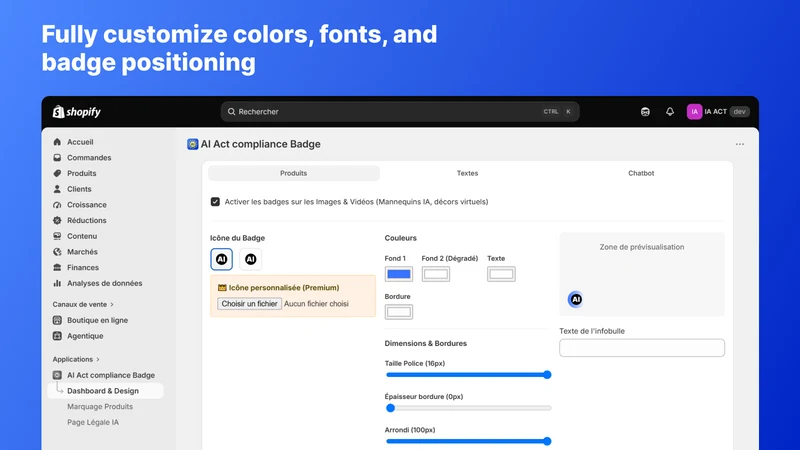This screenshot has height=450, width=800.
Task: Open the three-dot more actions menu
Action: tap(739, 144)
